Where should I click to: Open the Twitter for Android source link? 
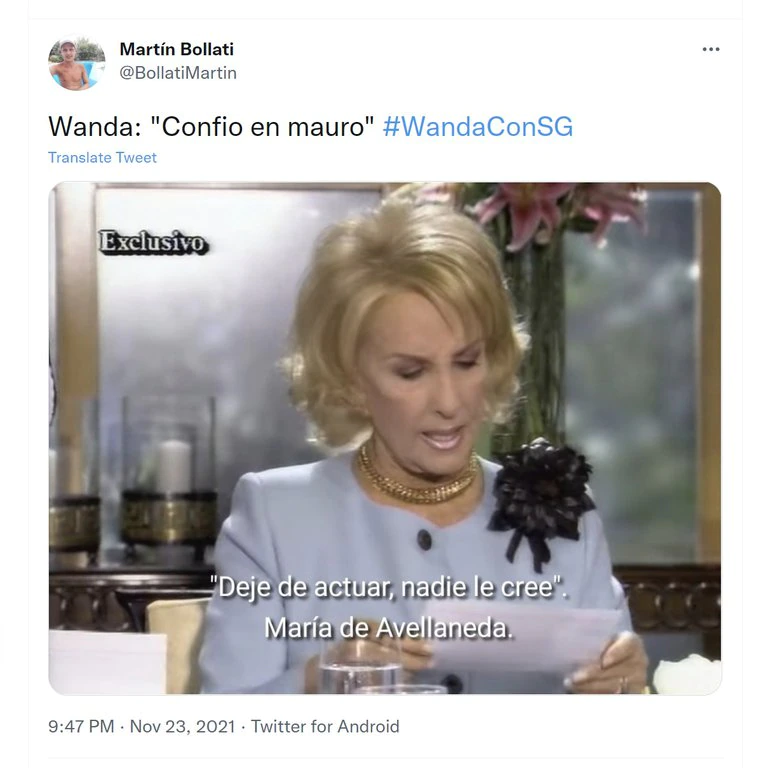[325, 726]
